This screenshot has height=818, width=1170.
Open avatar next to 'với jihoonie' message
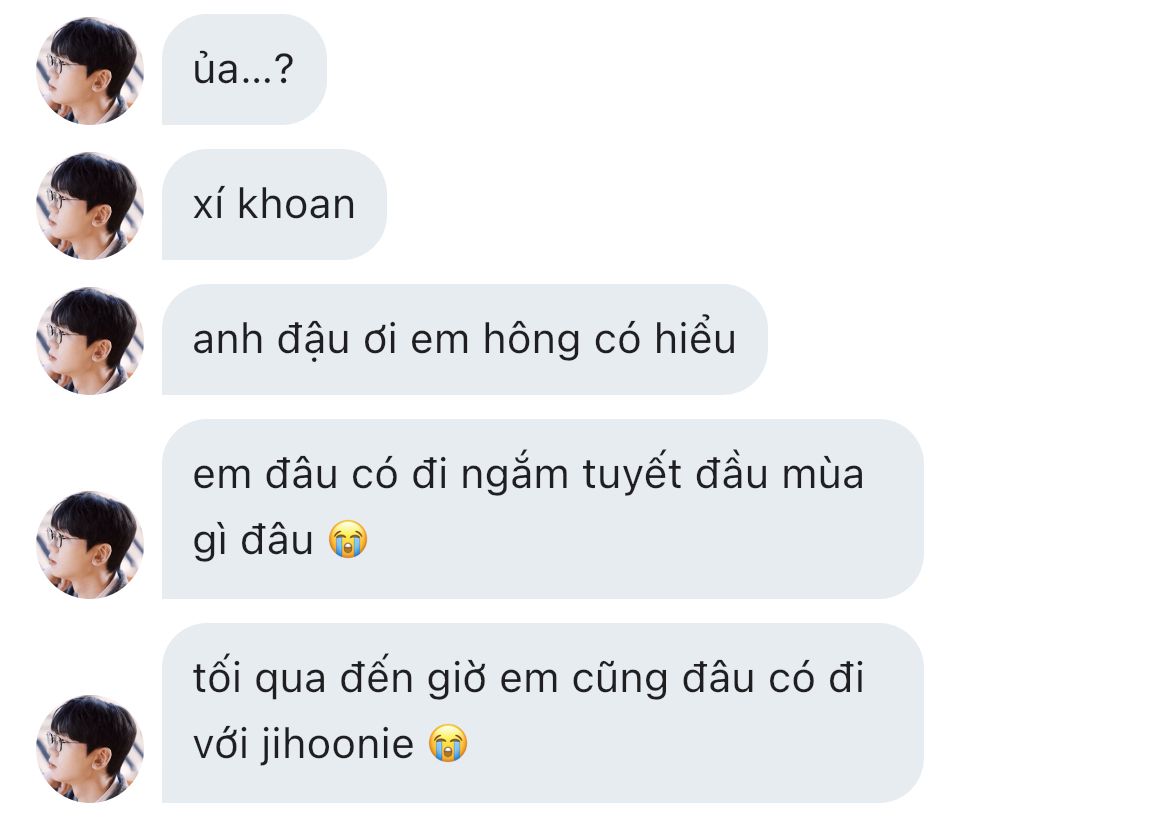click(90, 749)
